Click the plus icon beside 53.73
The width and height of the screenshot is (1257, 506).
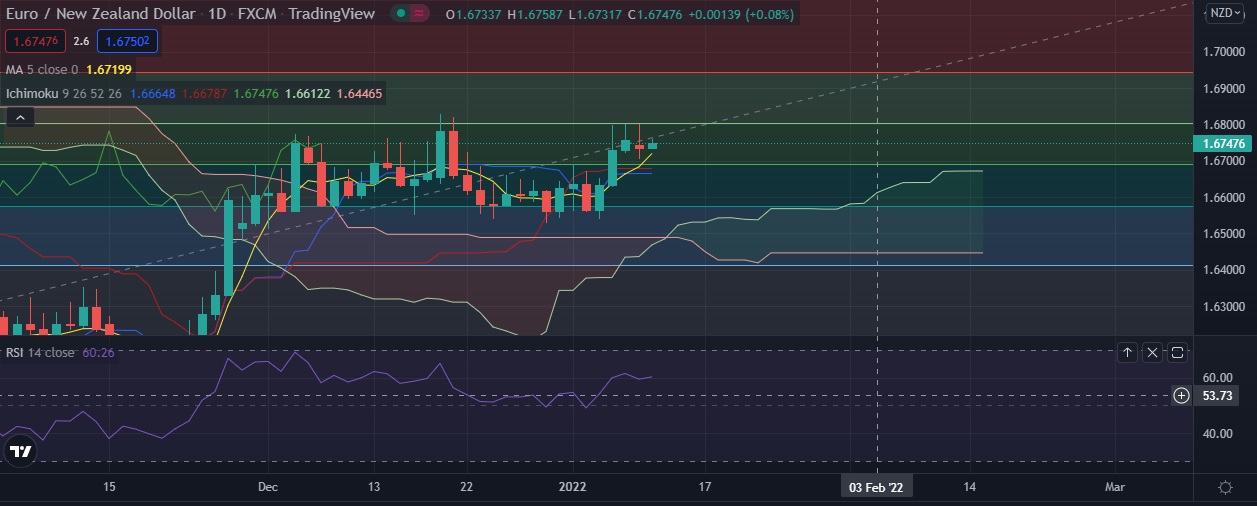click(x=1181, y=396)
